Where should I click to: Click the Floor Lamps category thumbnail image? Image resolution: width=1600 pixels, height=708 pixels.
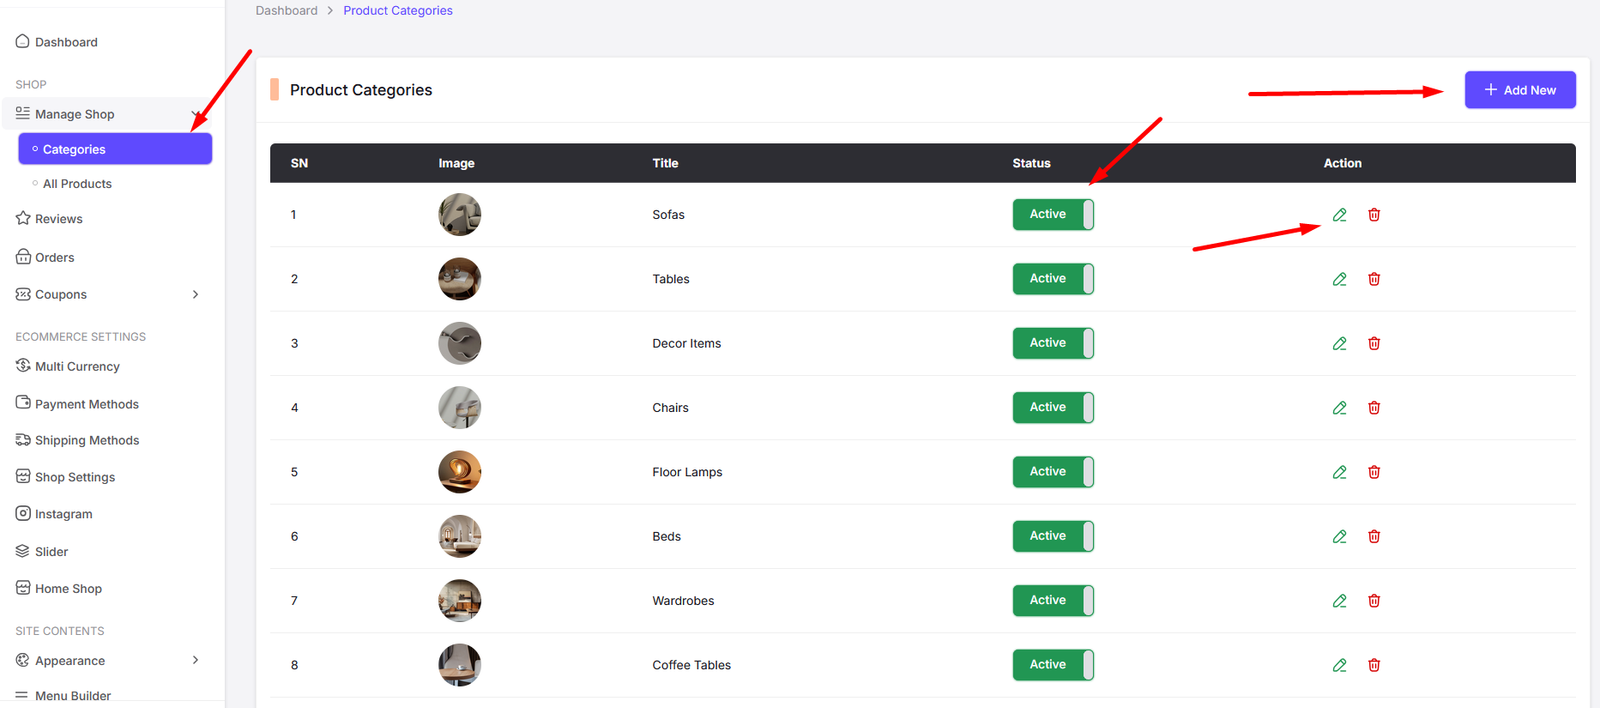click(x=459, y=472)
